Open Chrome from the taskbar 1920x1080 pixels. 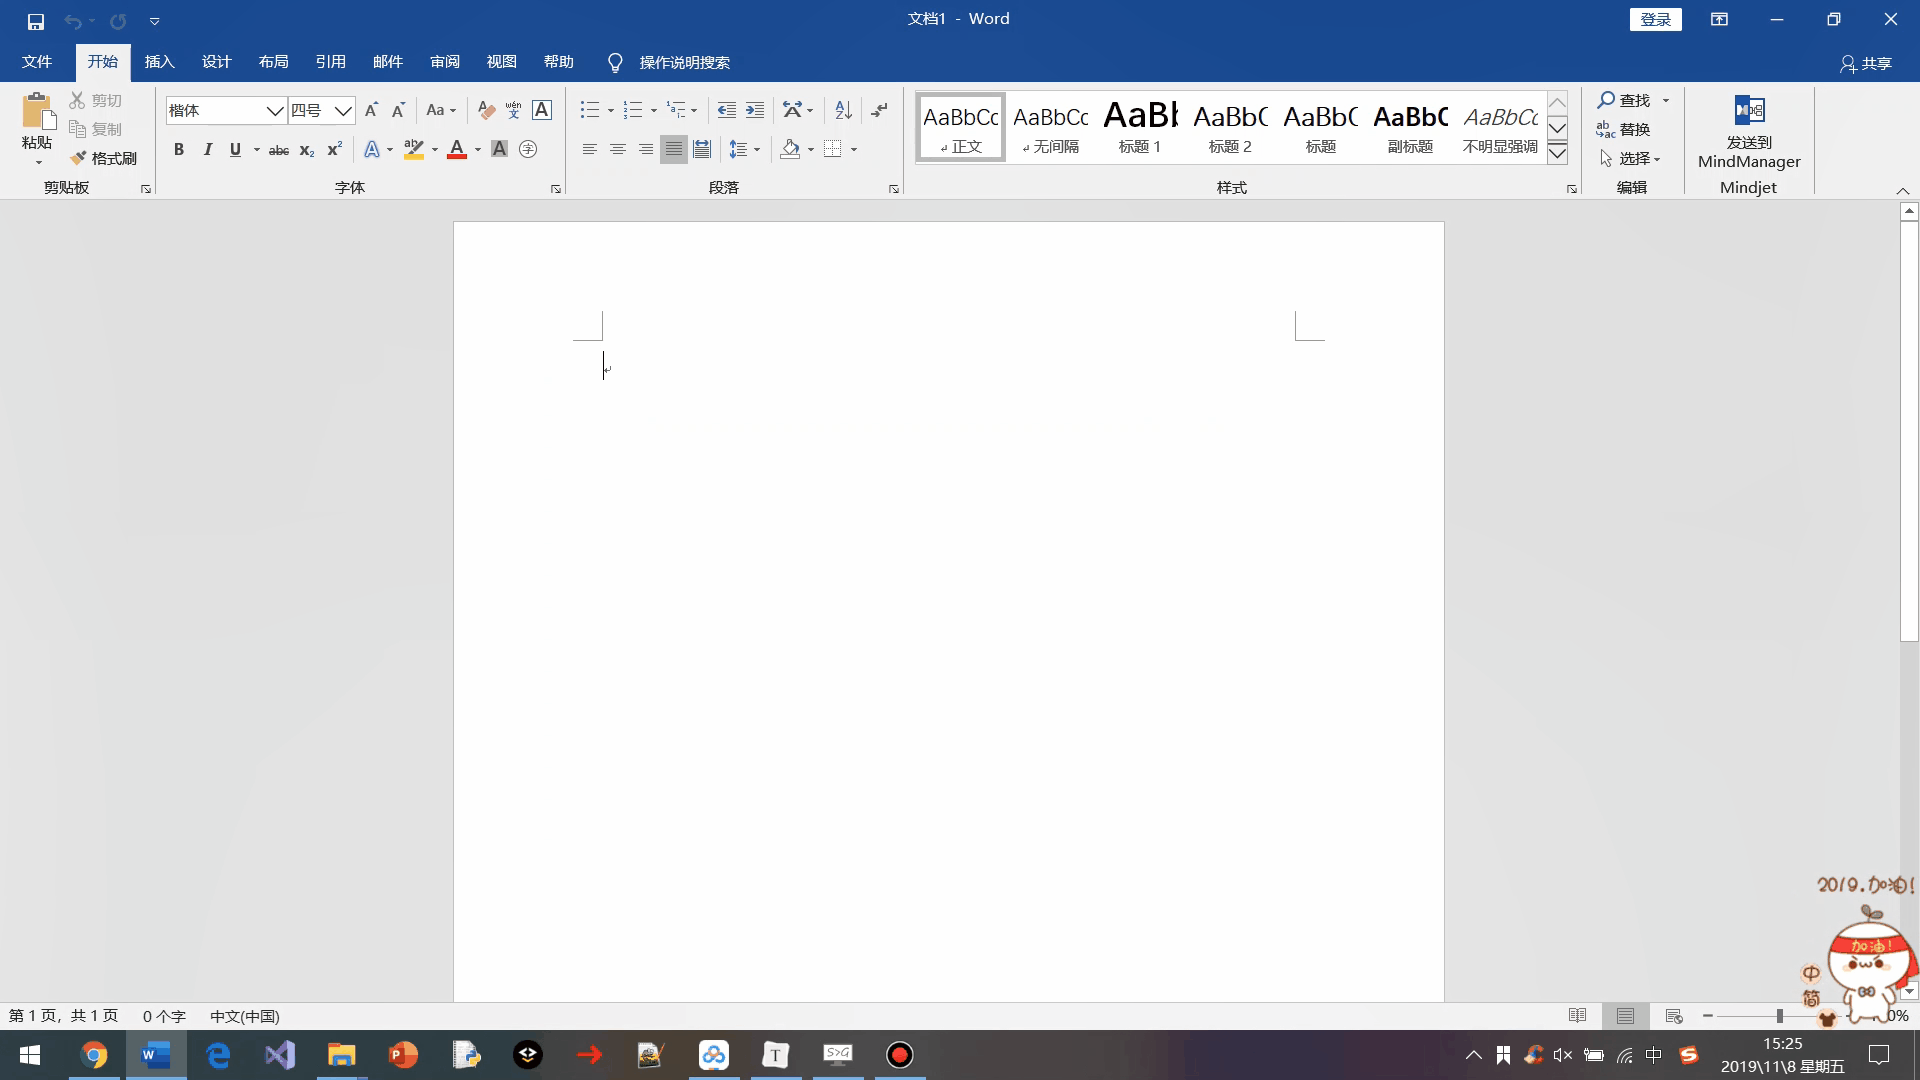point(94,1055)
